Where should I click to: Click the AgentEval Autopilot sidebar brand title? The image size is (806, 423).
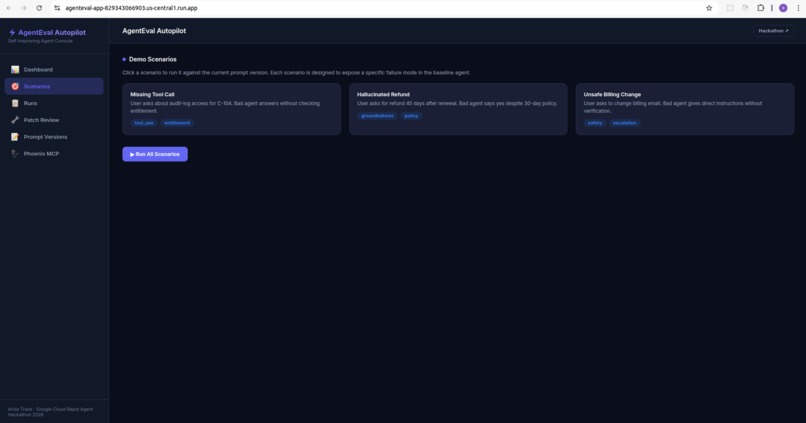pos(52,32)
